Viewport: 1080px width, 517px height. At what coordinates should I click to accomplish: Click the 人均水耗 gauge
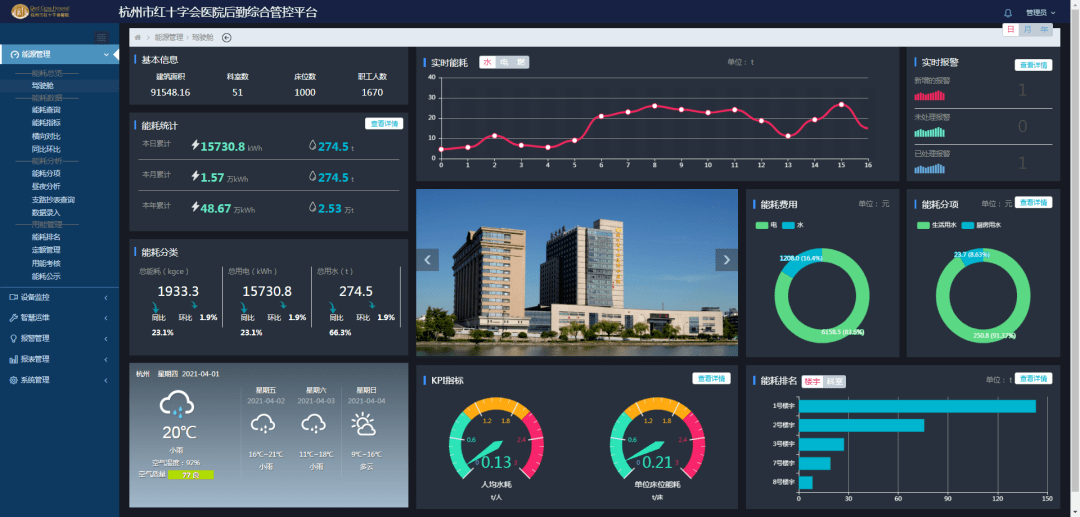pos(496,441)
